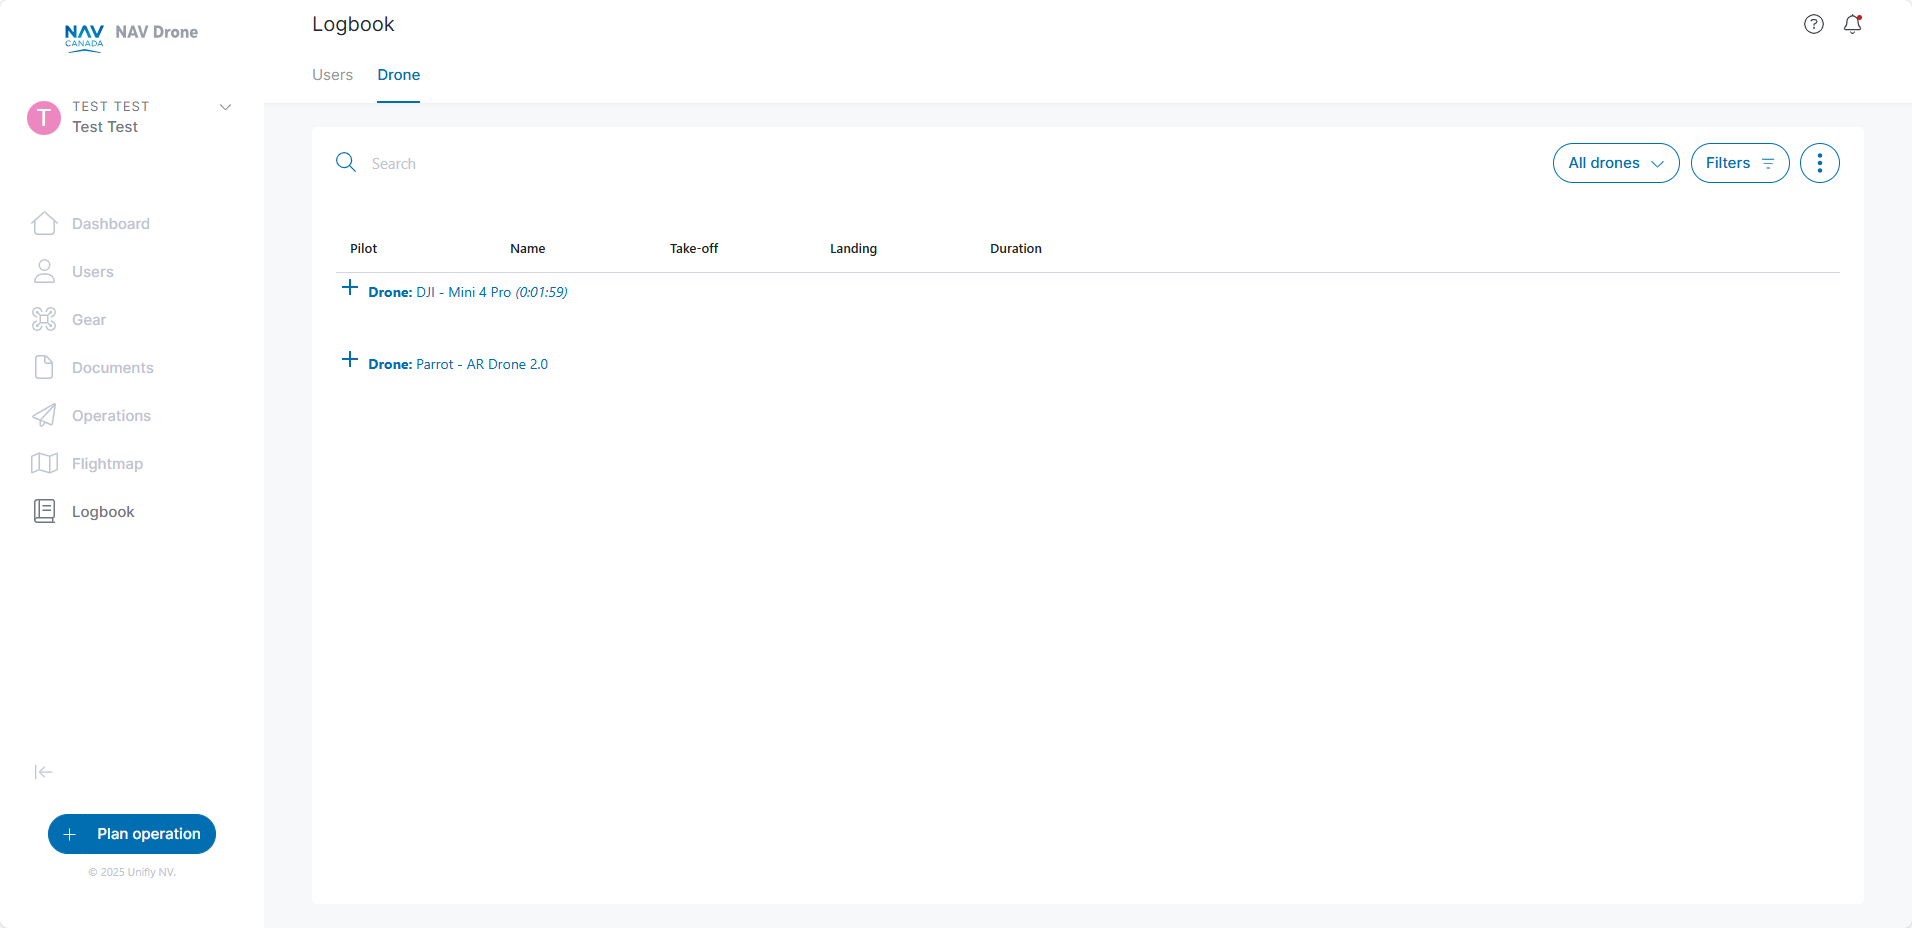
Task: Click the 2025 Unifly NV copyright text
Action: pyautogui.click(x=132, y=872)
